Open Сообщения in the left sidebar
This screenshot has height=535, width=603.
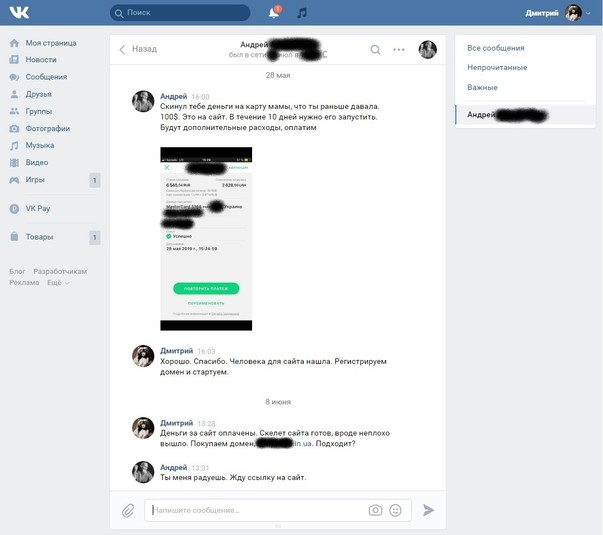pos(46,77)
